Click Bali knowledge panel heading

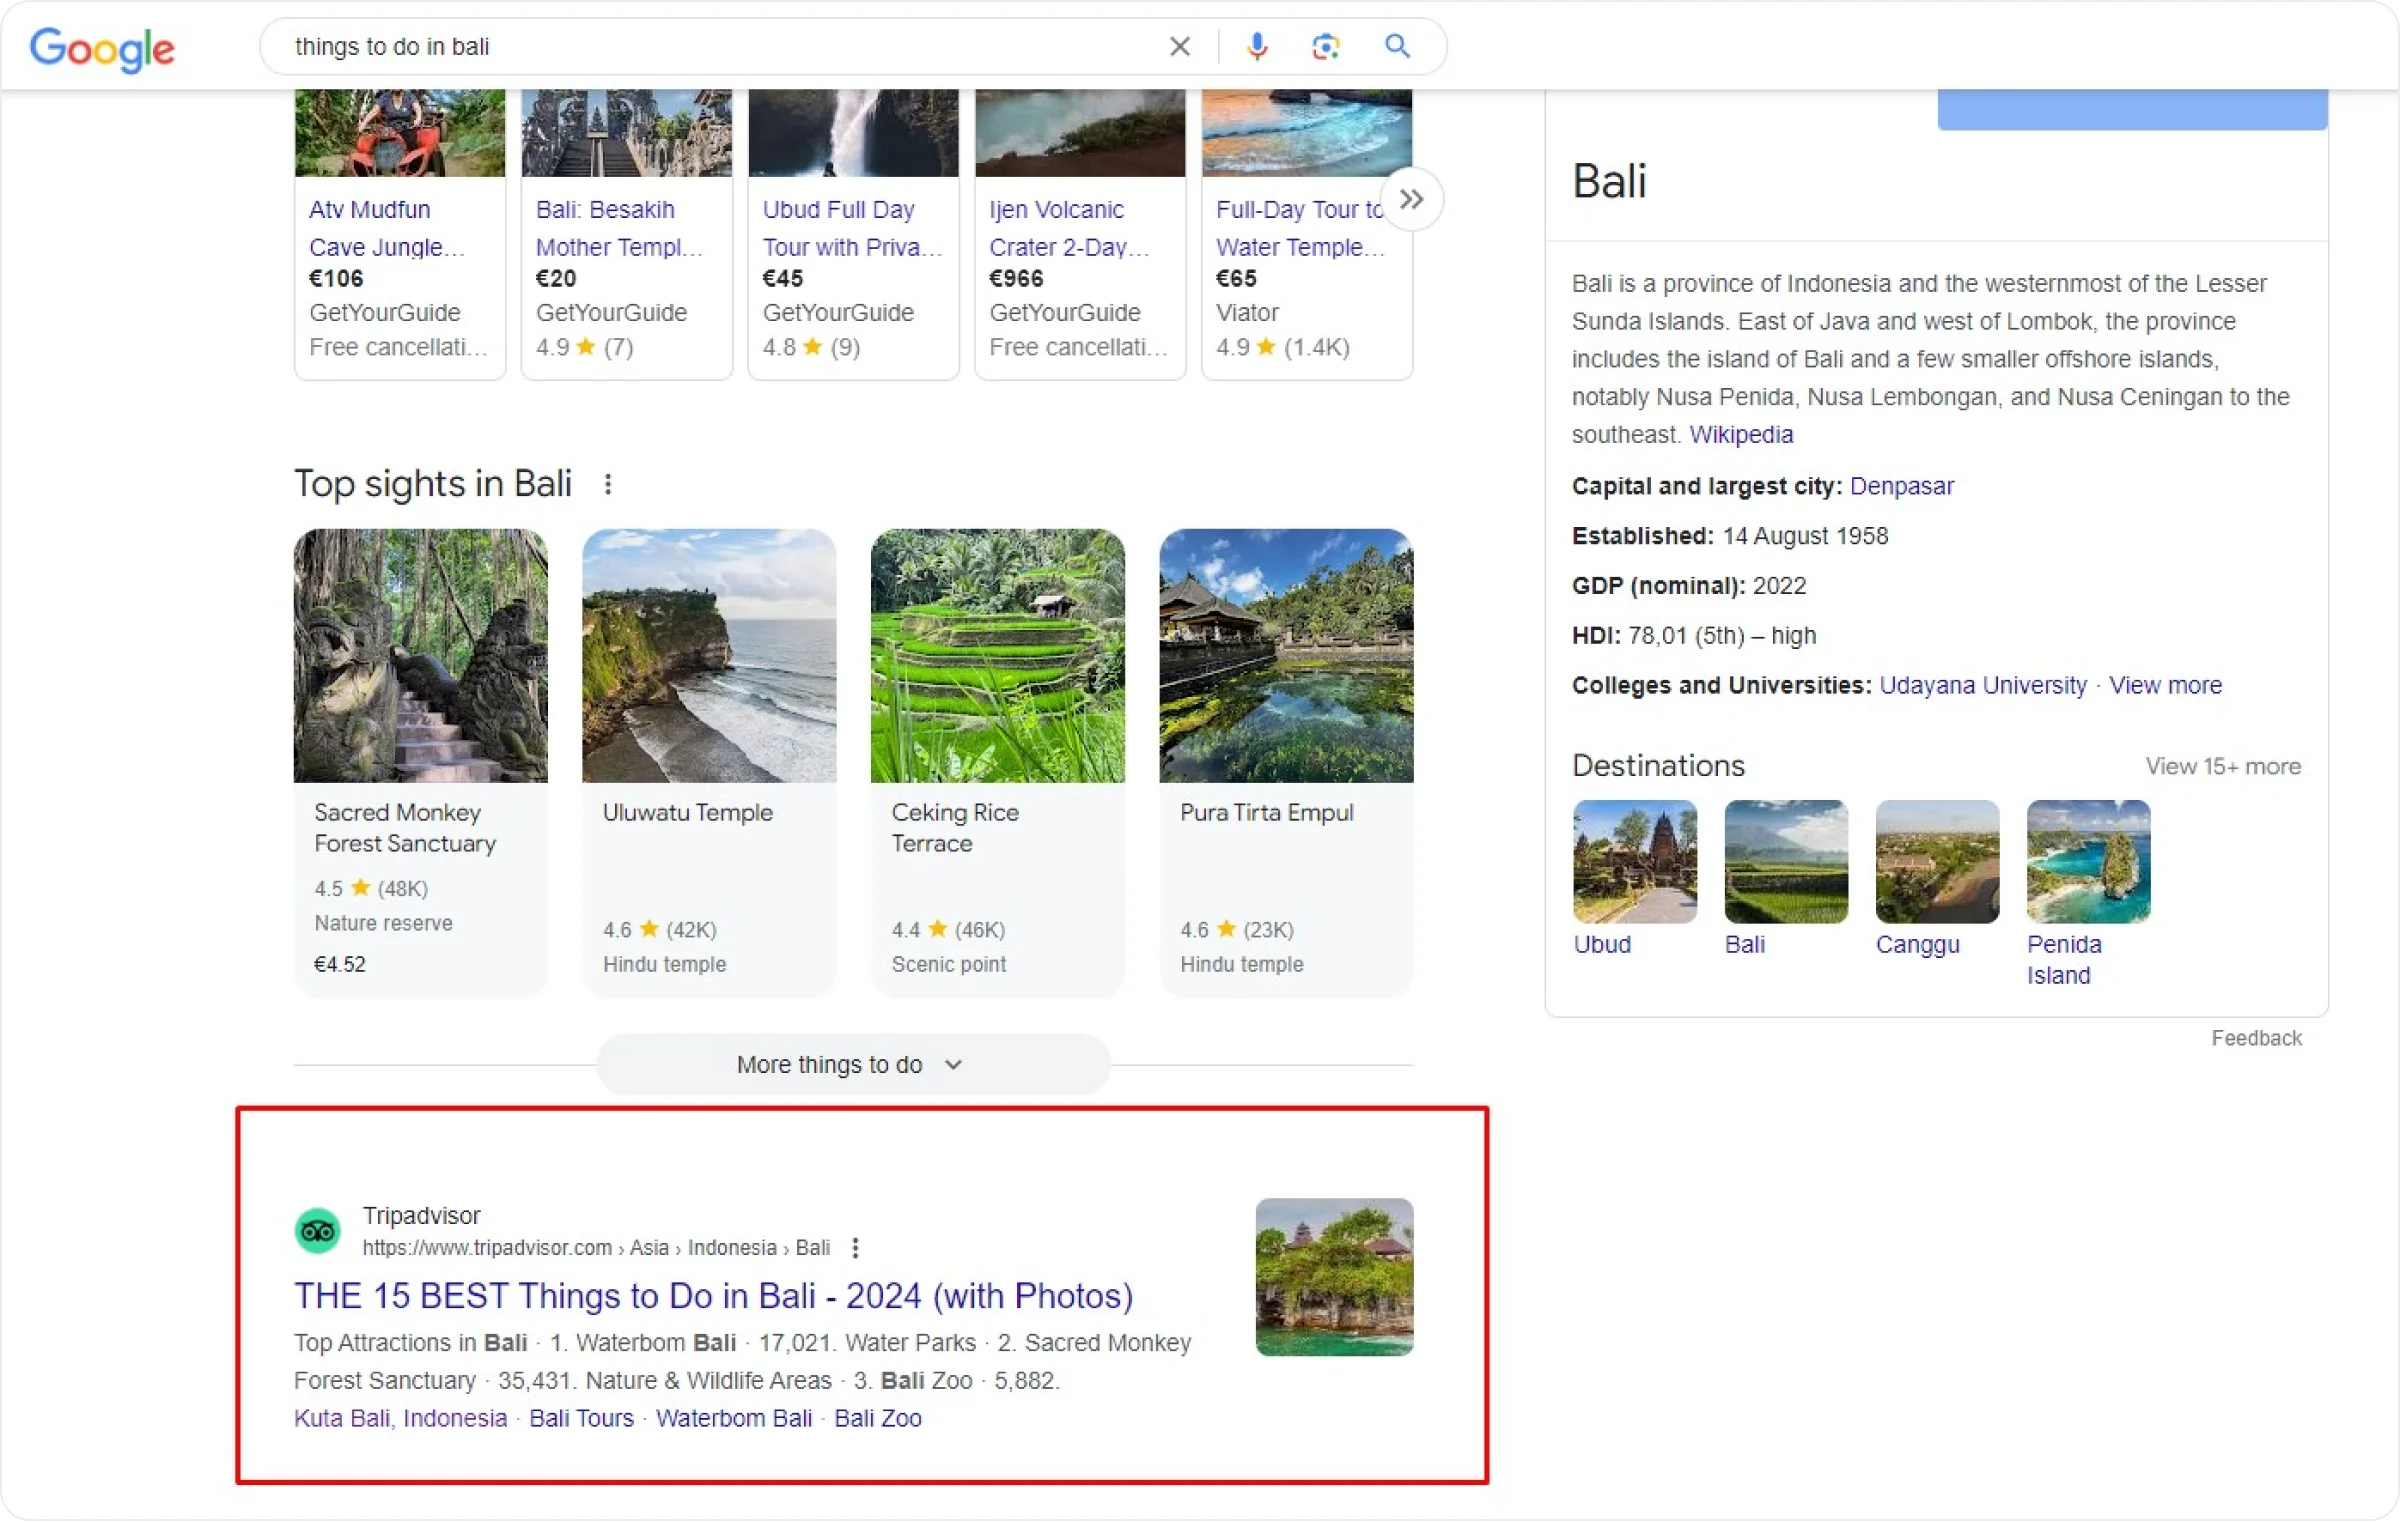click(x=1609, y=182)
